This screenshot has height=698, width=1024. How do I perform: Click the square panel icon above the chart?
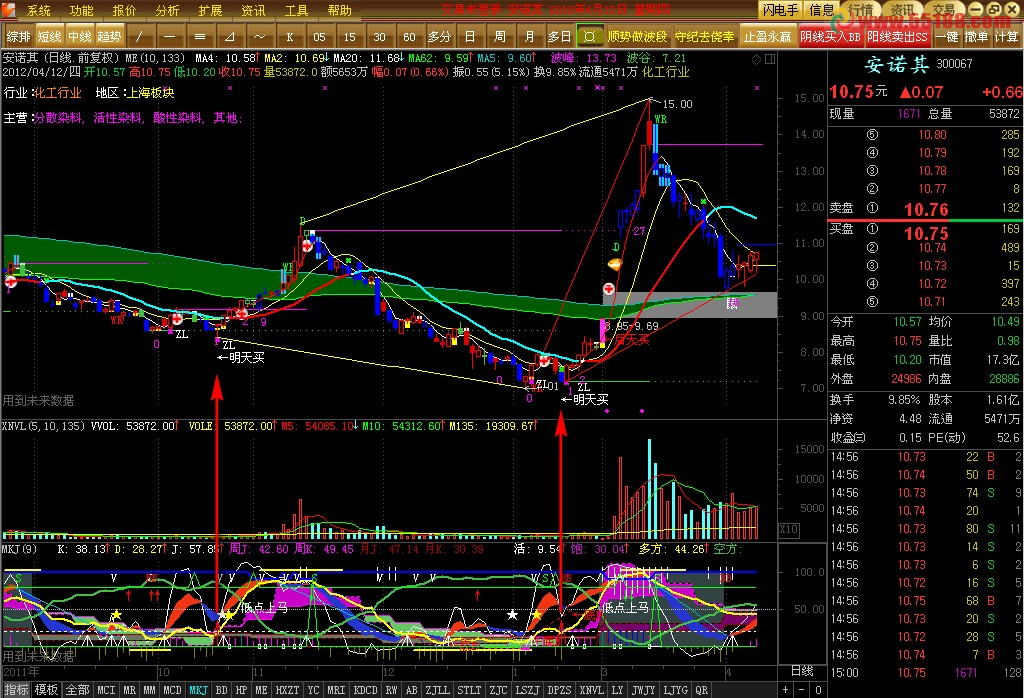770,59
